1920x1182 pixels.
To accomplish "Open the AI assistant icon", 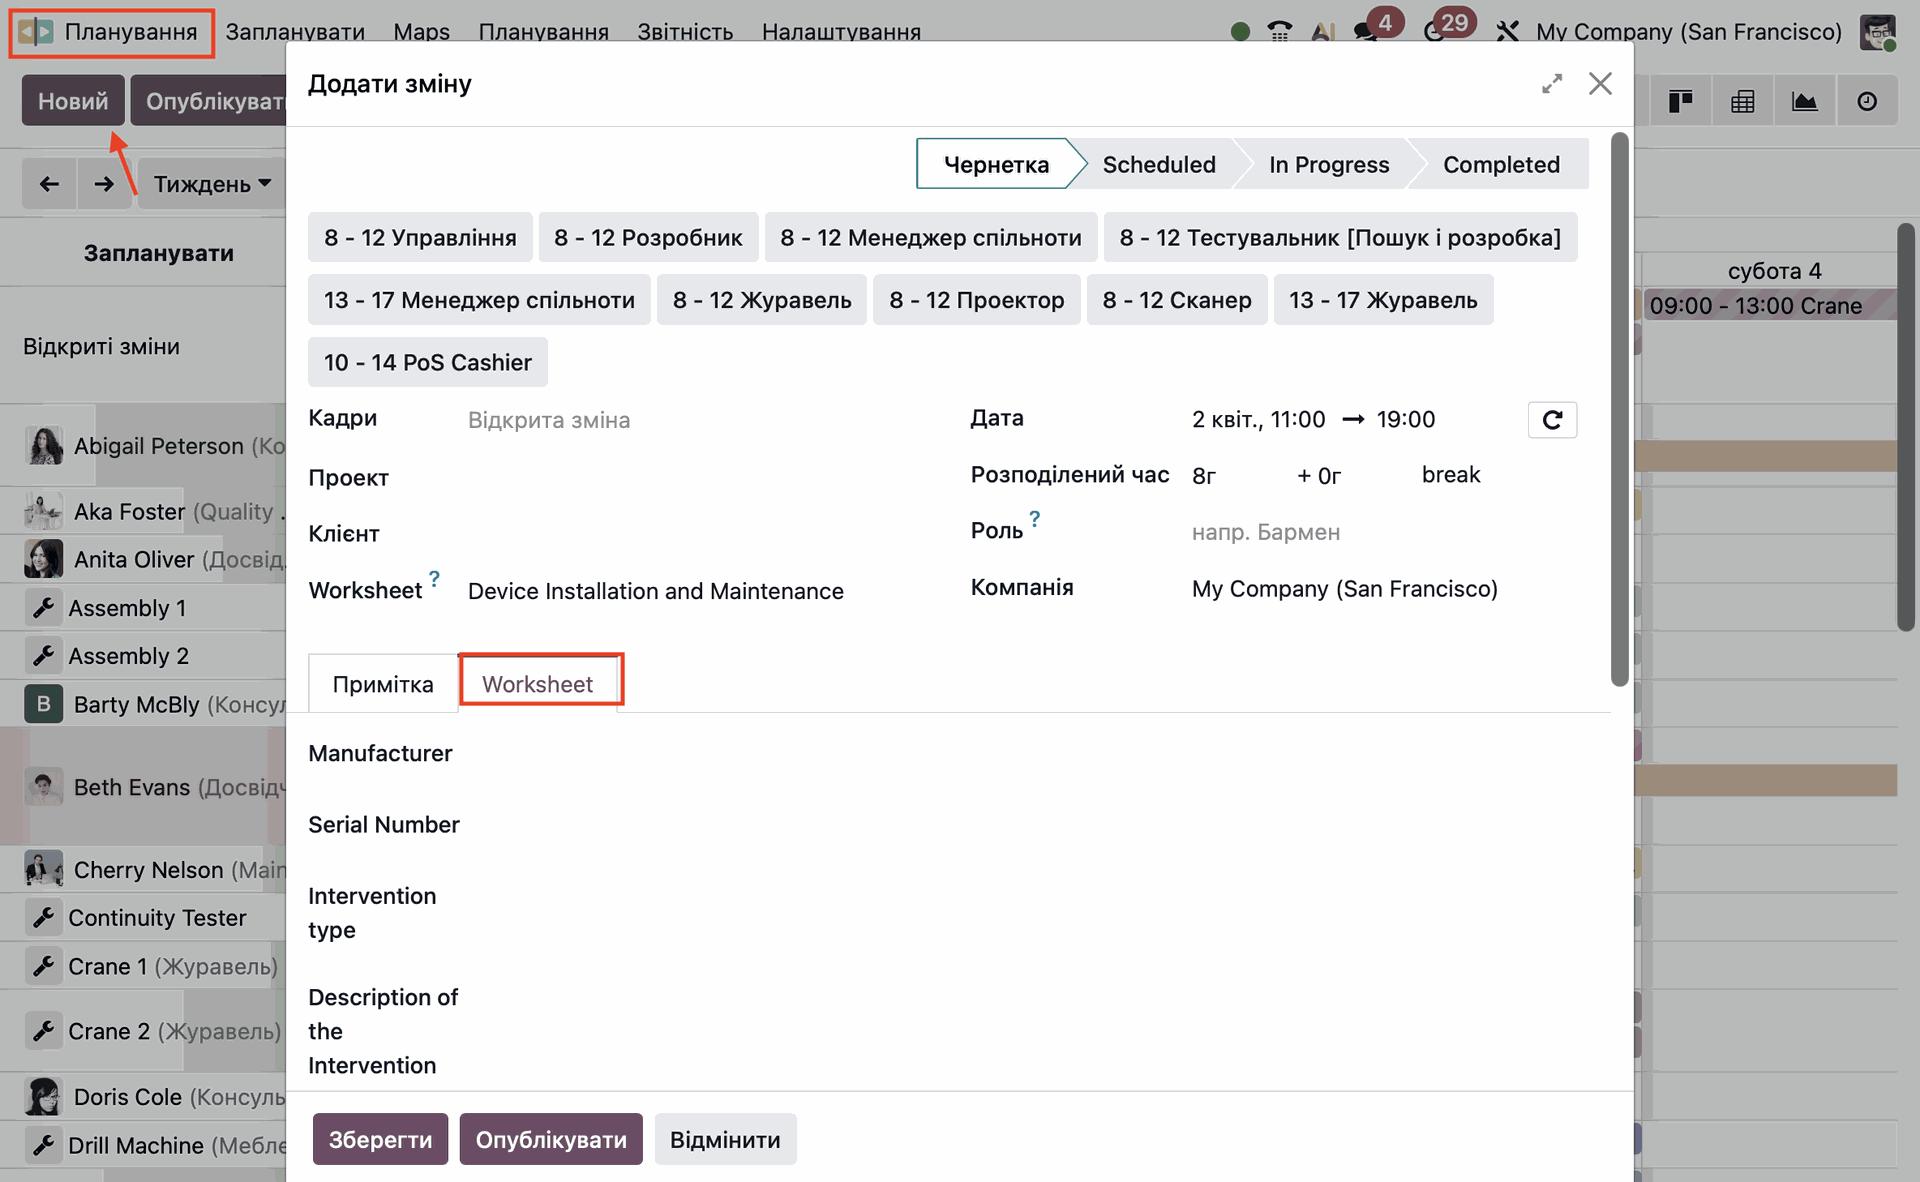I will pos(1323,31).
